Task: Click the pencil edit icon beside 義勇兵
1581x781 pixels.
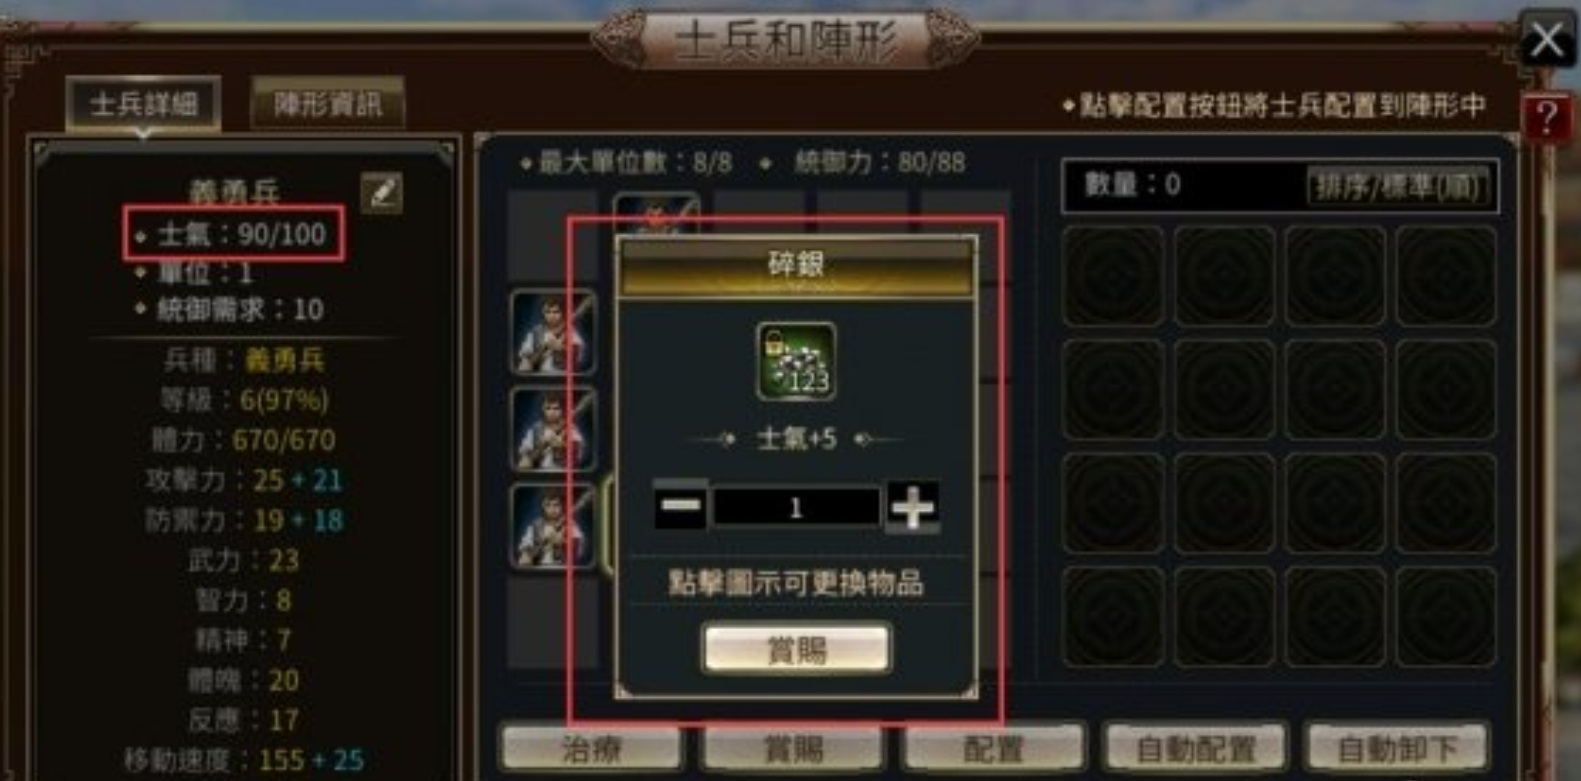Action: pyautogui.click(x=382, y=192)
